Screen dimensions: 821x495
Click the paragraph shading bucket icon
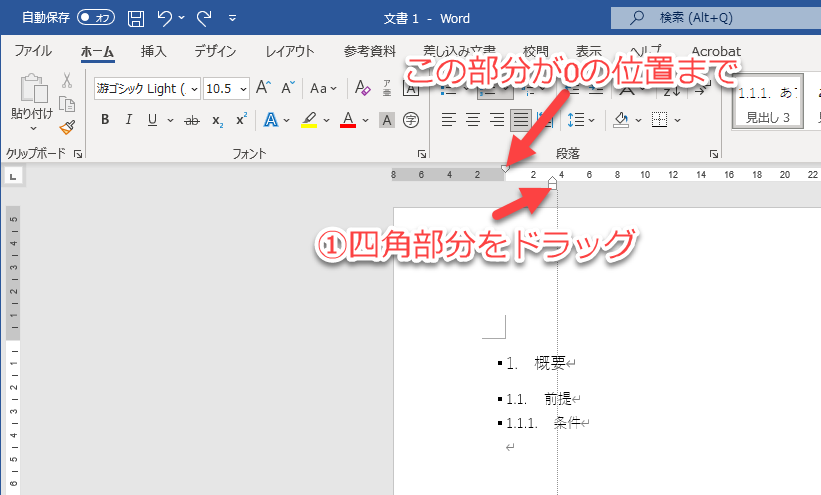click(x=621, y=120)
